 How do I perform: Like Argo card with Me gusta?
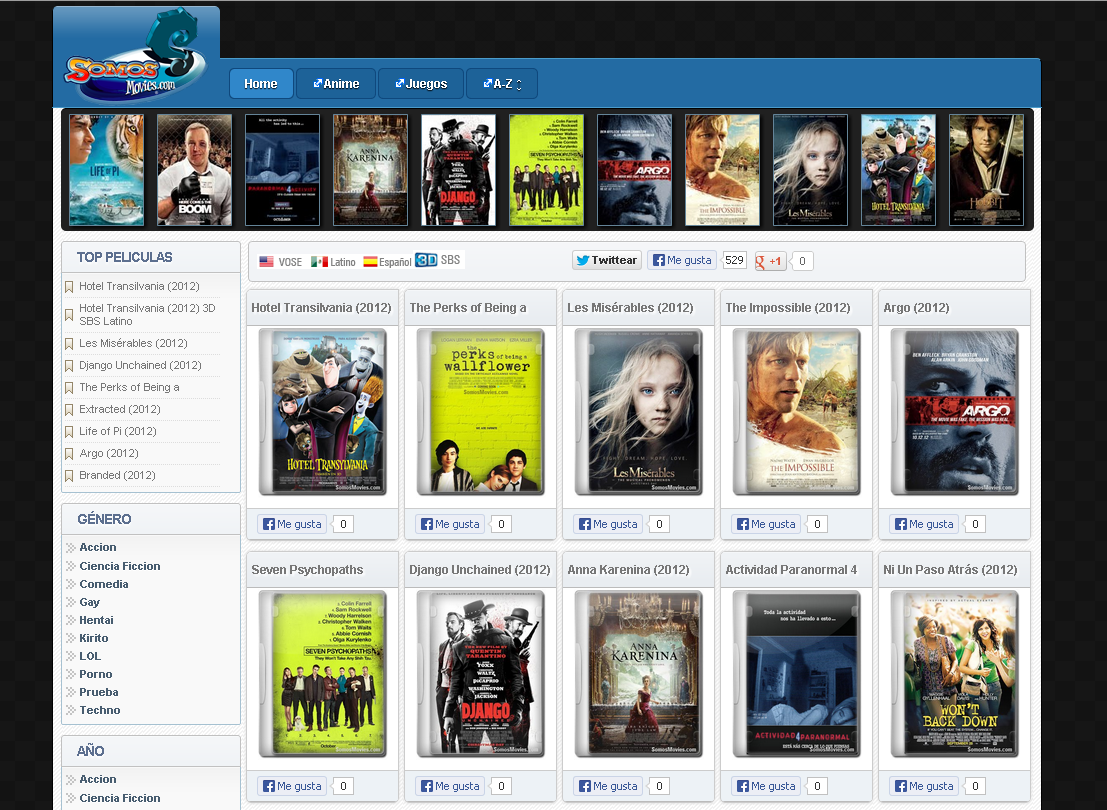coord(925,524)
